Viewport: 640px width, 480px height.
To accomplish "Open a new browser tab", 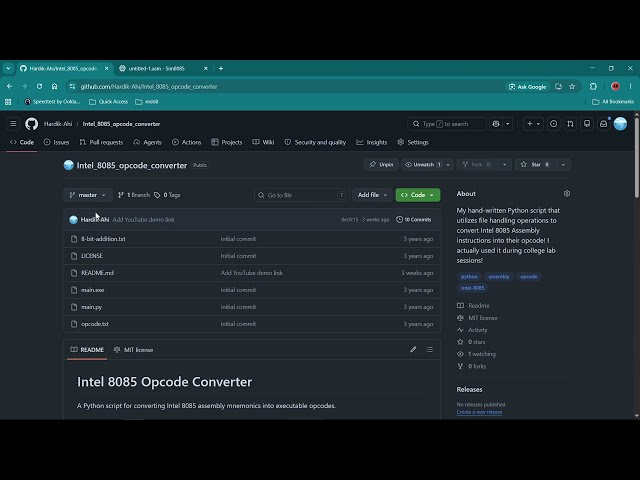I will point(221,69).
